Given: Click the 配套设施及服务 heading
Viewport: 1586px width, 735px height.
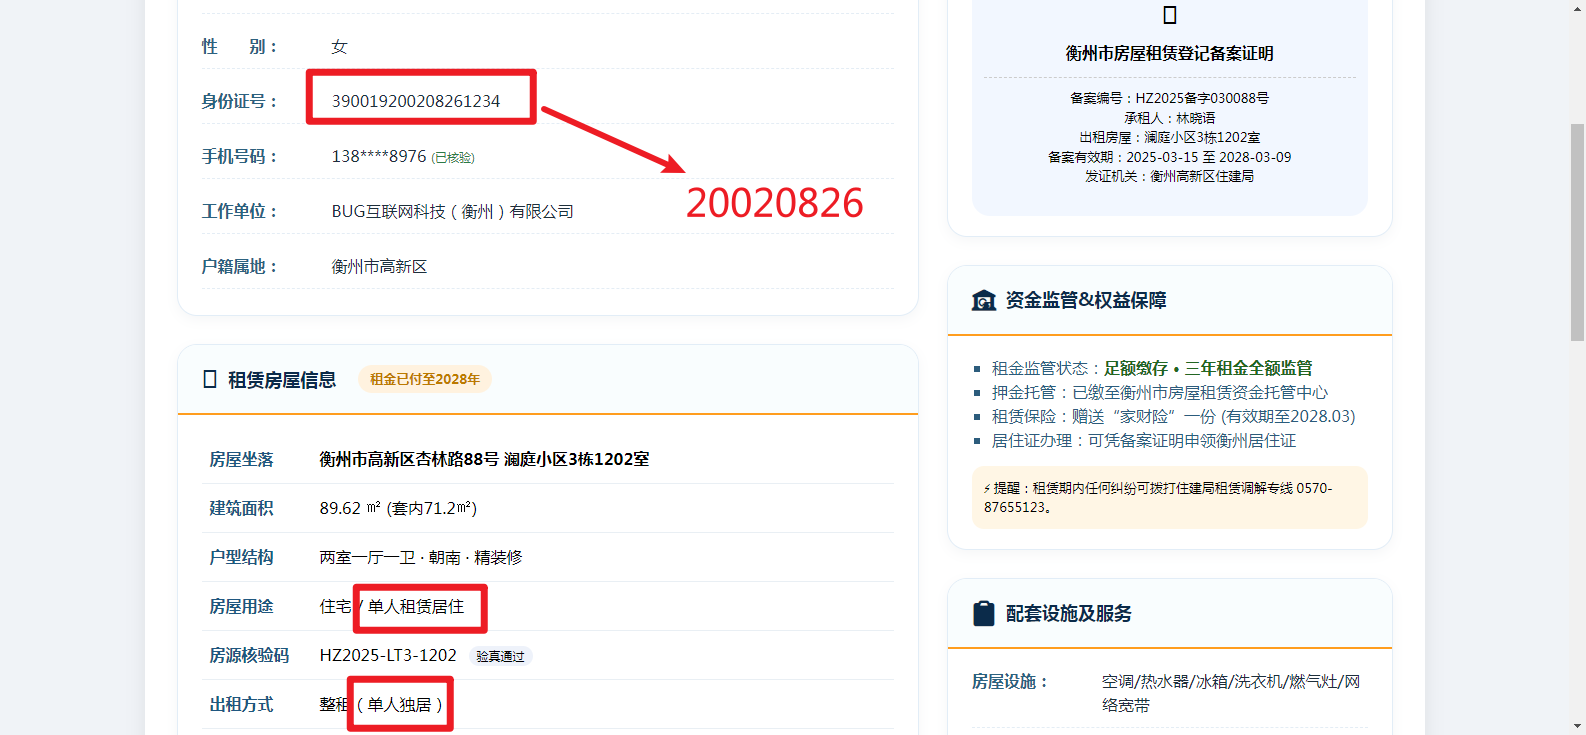Looking at the screenshot, I should pyautogui.click(x=1069, y=613).
